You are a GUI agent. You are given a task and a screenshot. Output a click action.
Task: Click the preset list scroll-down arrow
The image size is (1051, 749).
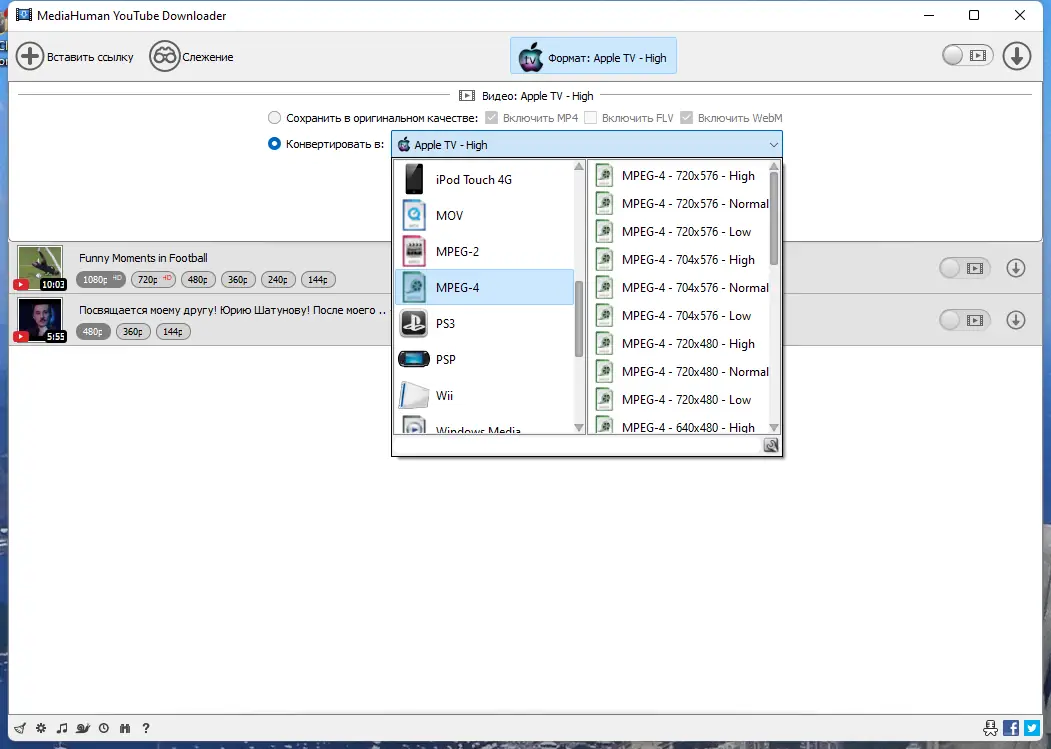774,428
